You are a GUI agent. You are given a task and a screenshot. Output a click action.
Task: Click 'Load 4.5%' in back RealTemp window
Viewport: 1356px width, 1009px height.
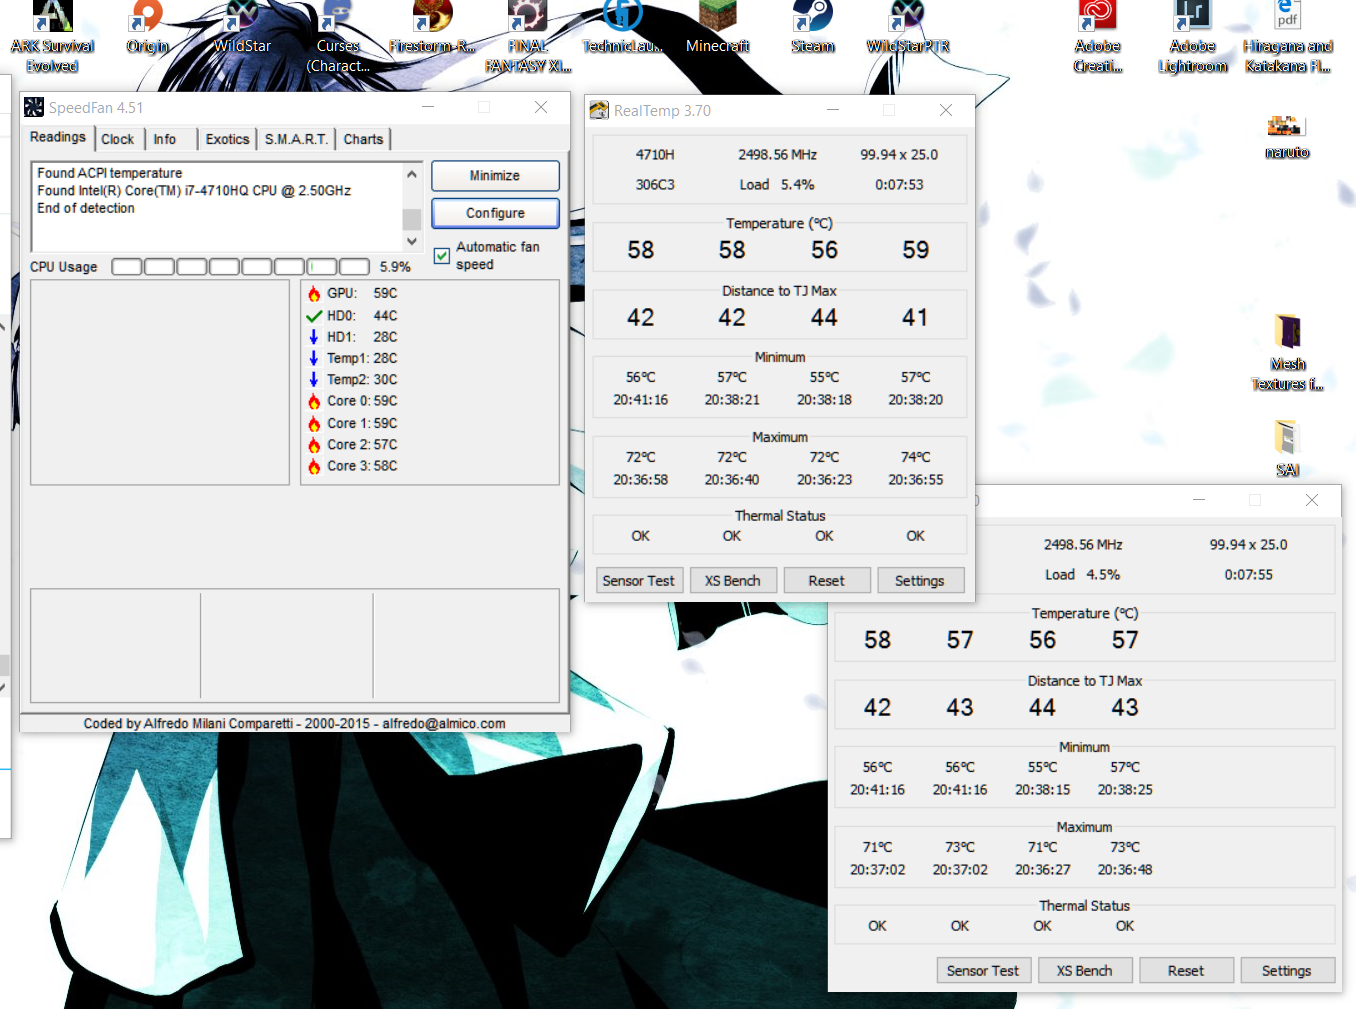pos(1082,575)
